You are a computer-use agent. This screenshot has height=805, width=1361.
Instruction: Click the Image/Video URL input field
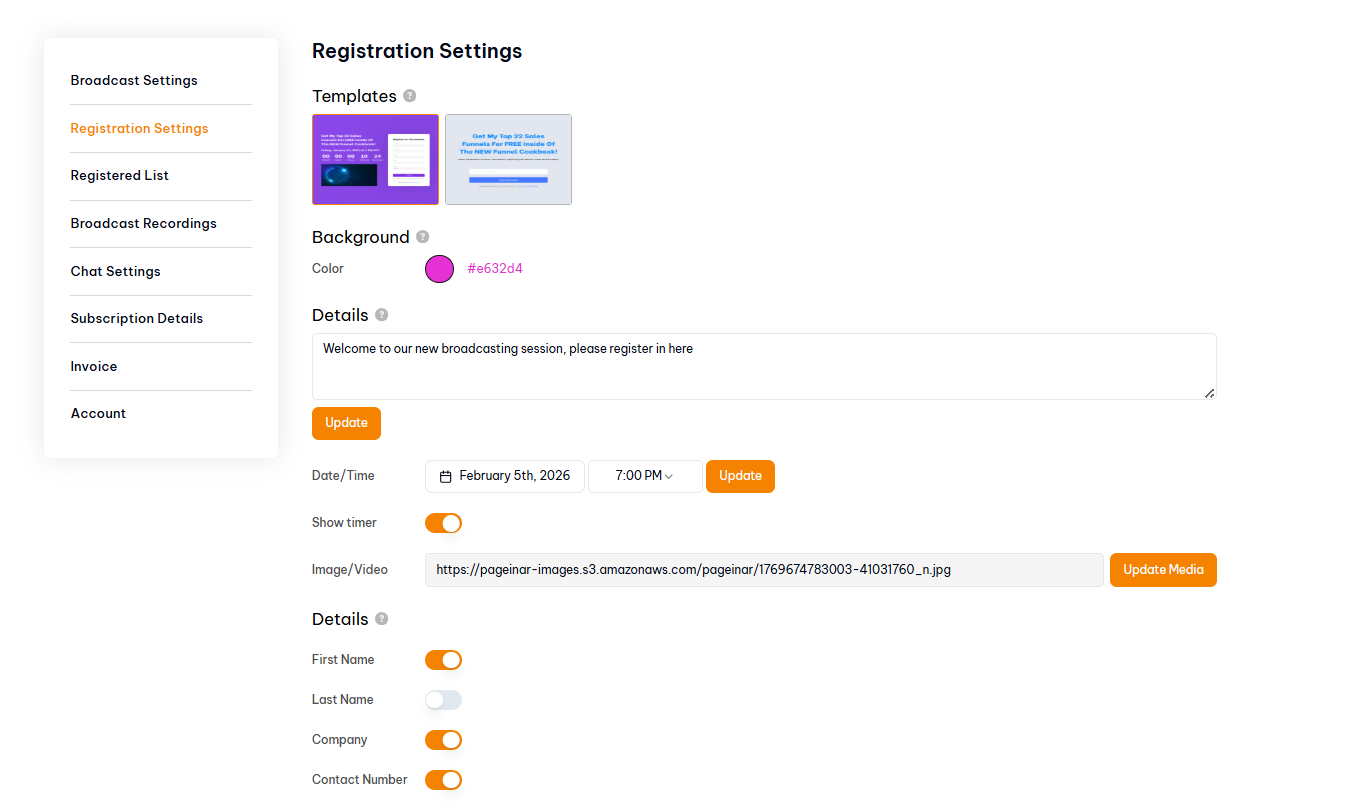coord(764,570)
